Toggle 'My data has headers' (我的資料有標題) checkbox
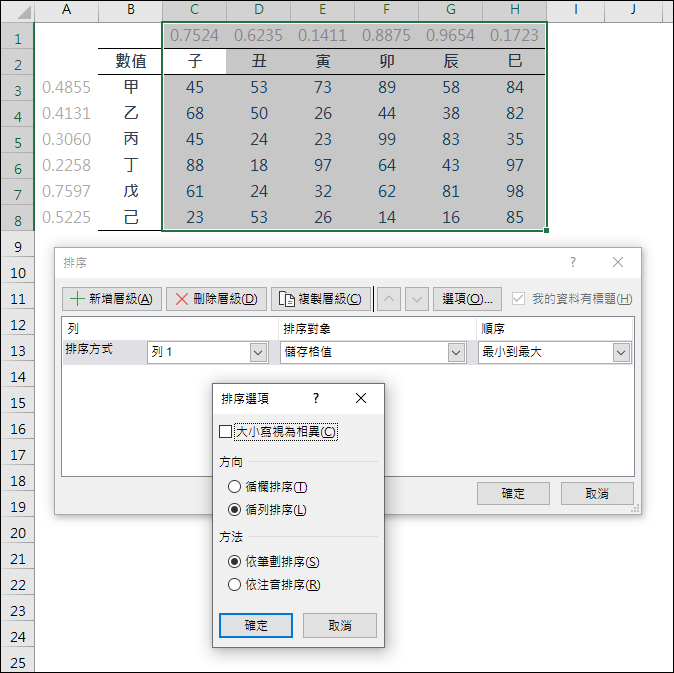The image size is (674, 673). [518, 298]
